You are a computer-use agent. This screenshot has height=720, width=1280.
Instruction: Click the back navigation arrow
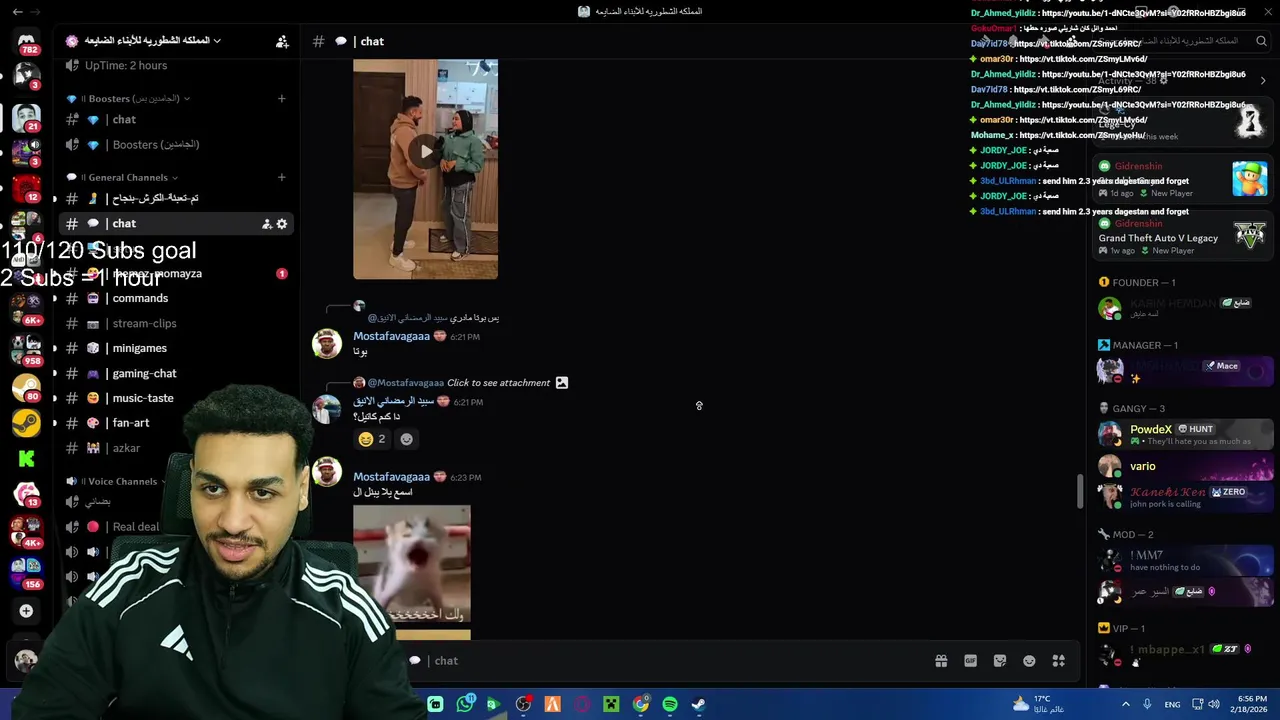pos(17,12)
